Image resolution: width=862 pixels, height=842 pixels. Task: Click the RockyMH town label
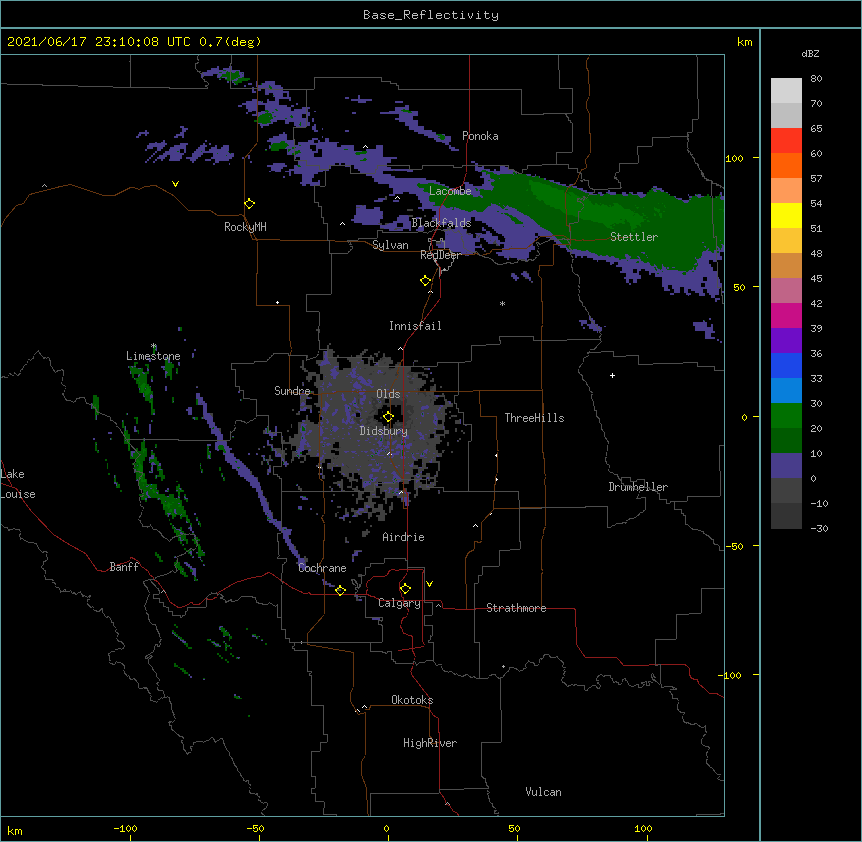coord(245,227)
